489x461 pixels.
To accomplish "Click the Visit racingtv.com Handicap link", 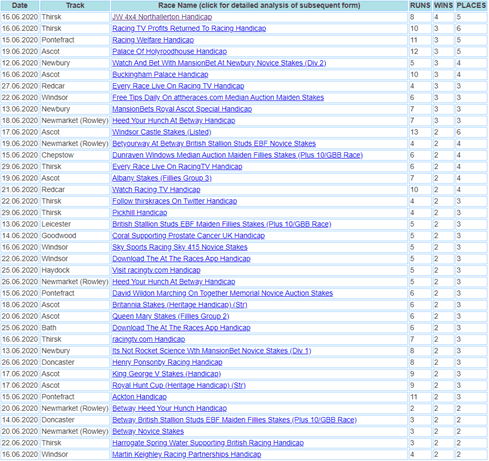I will click(x=156, y=270).
